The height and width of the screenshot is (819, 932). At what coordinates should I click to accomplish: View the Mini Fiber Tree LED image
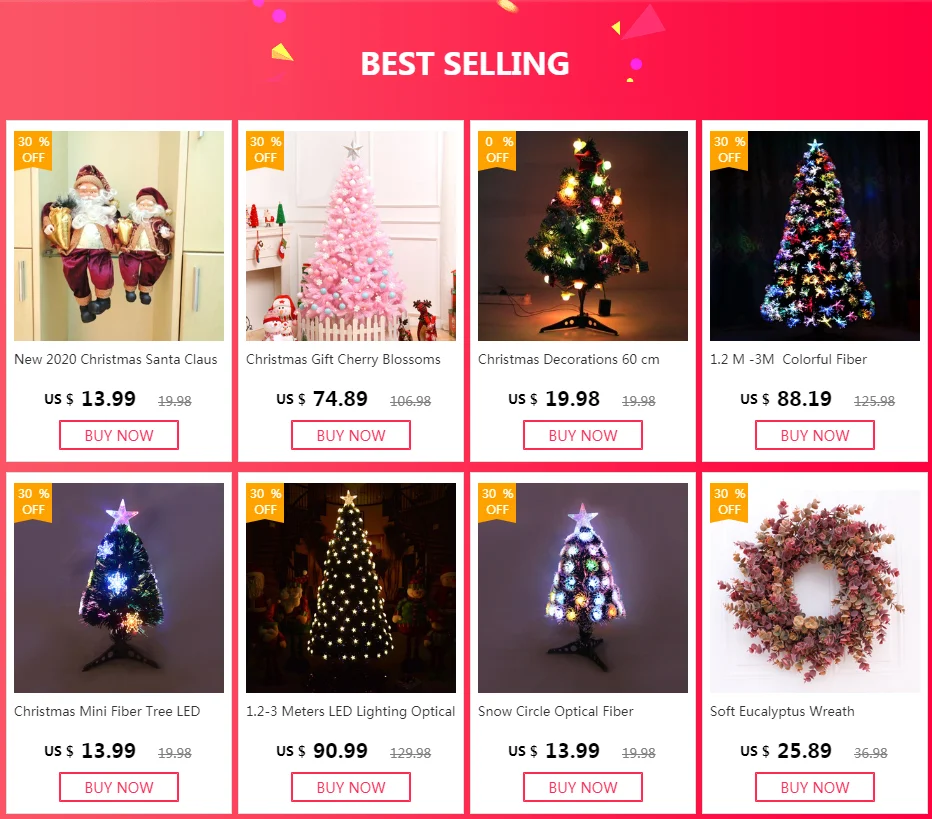click(x=119, y=588)
